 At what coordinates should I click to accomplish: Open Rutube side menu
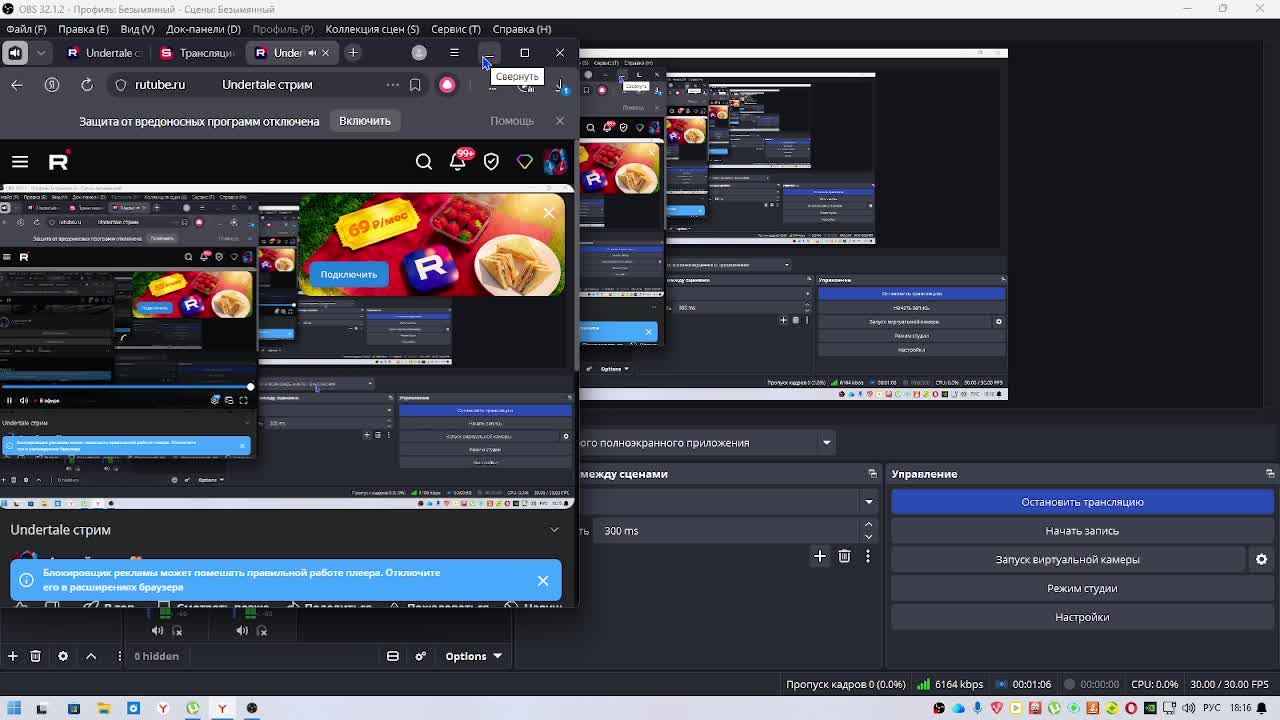20,162
